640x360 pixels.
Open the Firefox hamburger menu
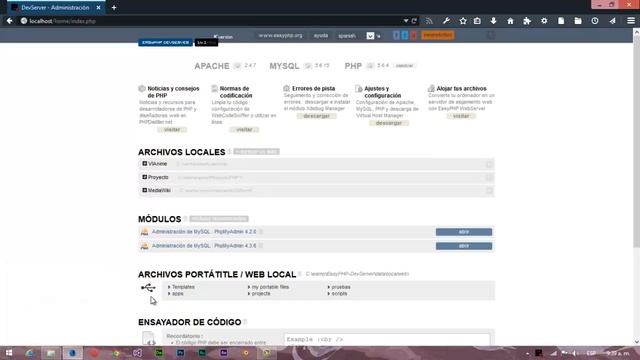click(631, 21)
